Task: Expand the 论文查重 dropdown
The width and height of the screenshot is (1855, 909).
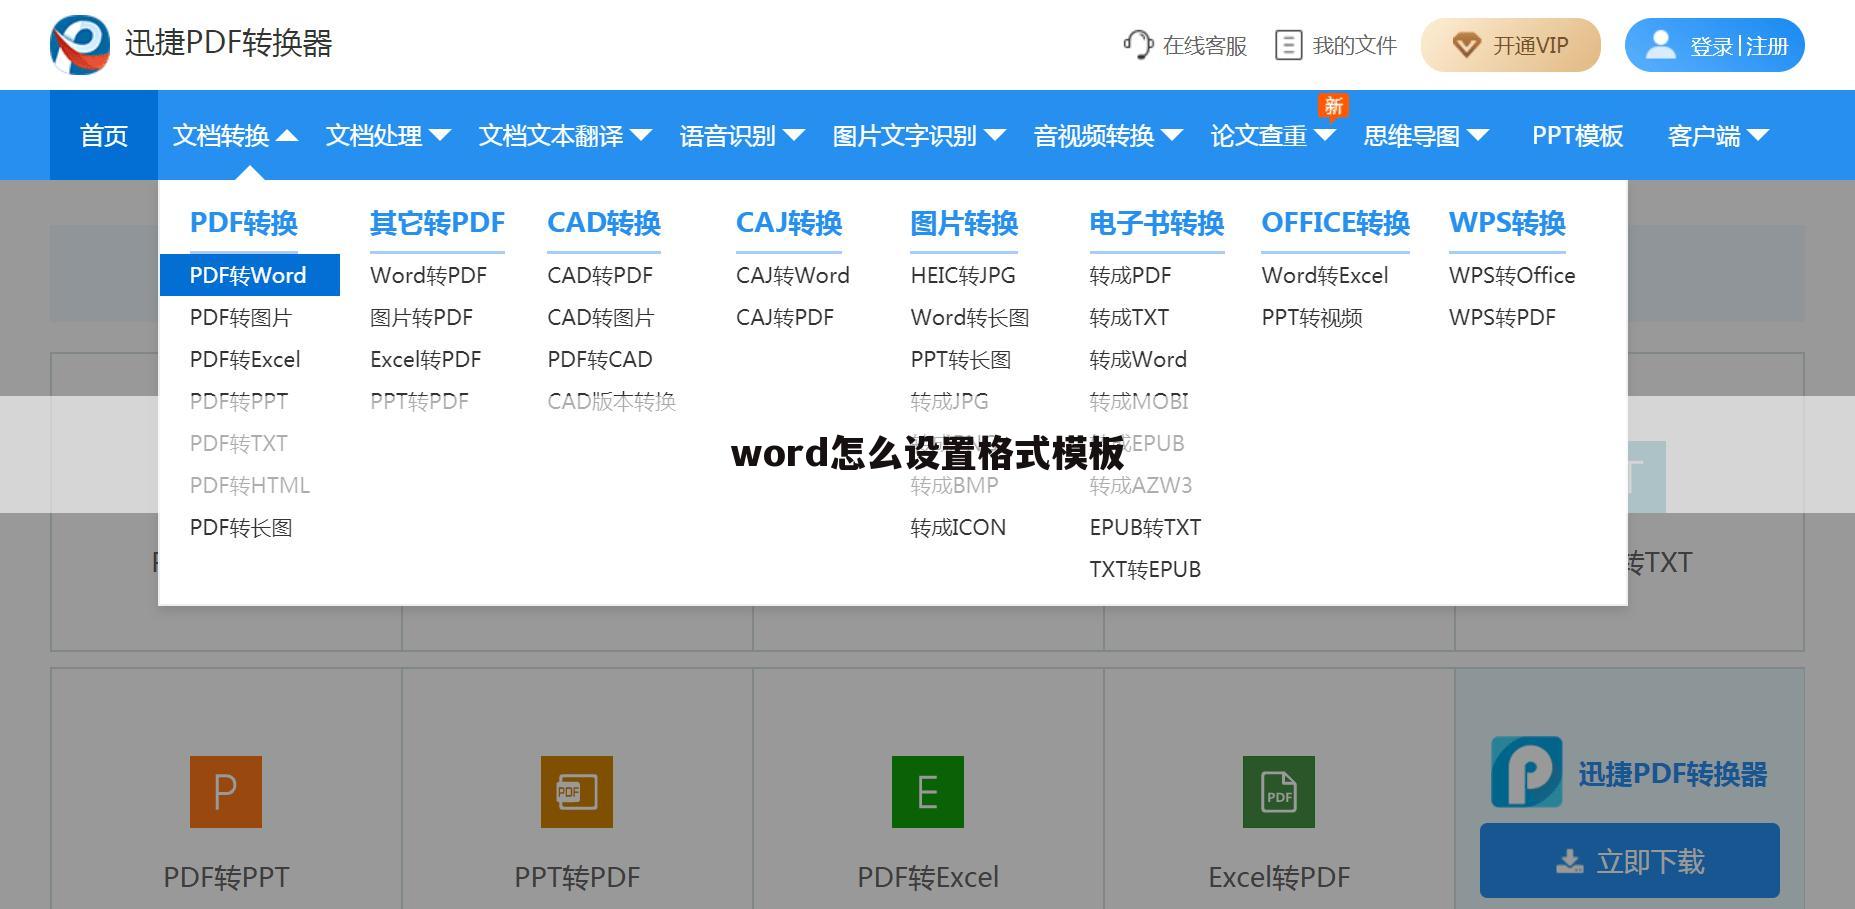Action: (1325, 135)
